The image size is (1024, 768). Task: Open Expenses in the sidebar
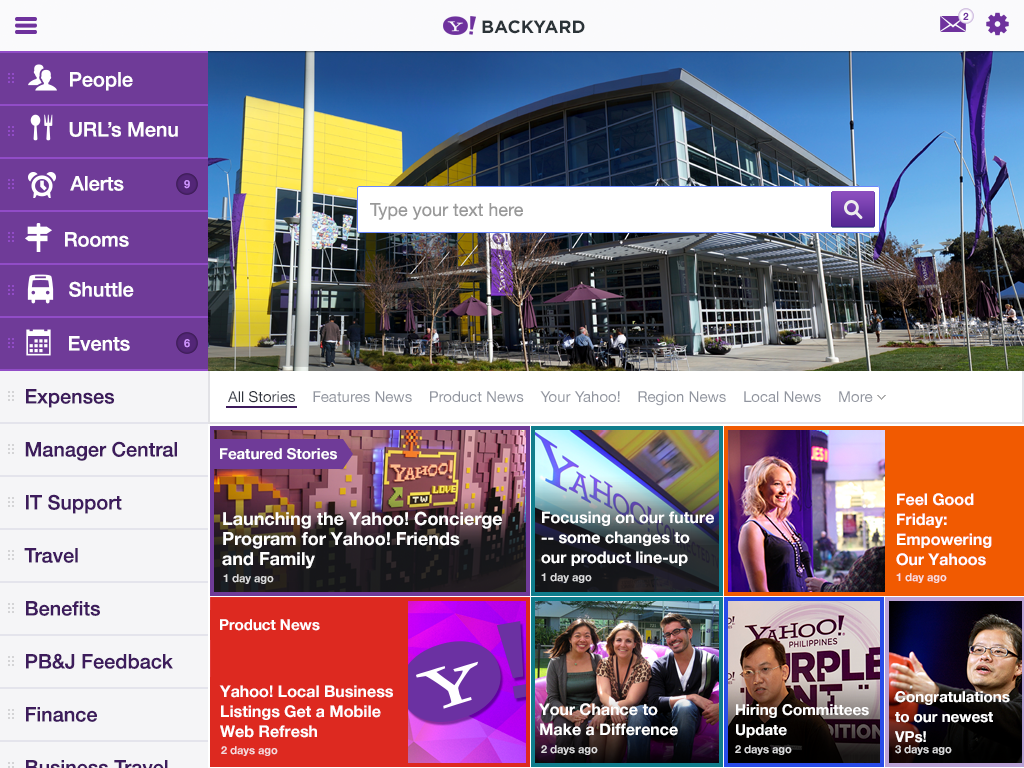[x=69, y=397]
